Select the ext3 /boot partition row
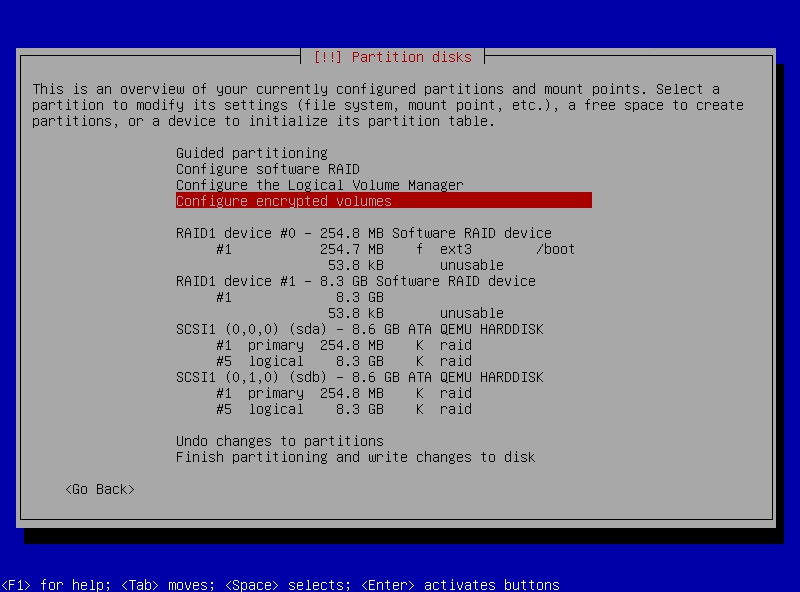This screenshot has width=800, height=592. point(395,249)
